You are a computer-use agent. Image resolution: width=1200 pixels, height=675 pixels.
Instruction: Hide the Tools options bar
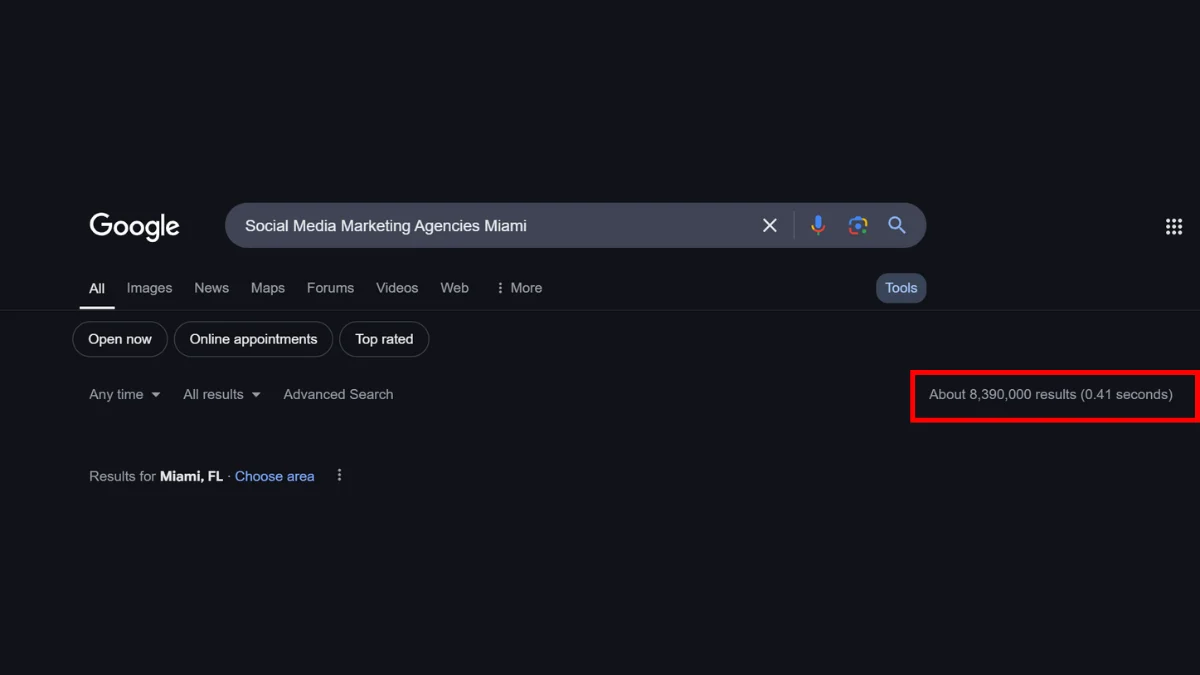[900, 288]
